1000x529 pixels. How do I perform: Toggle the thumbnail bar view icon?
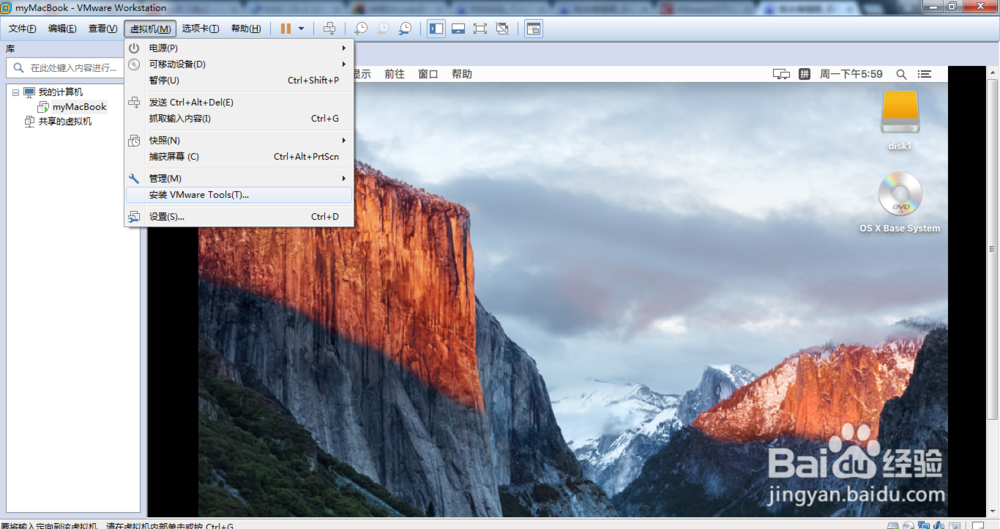coord(458,29)
